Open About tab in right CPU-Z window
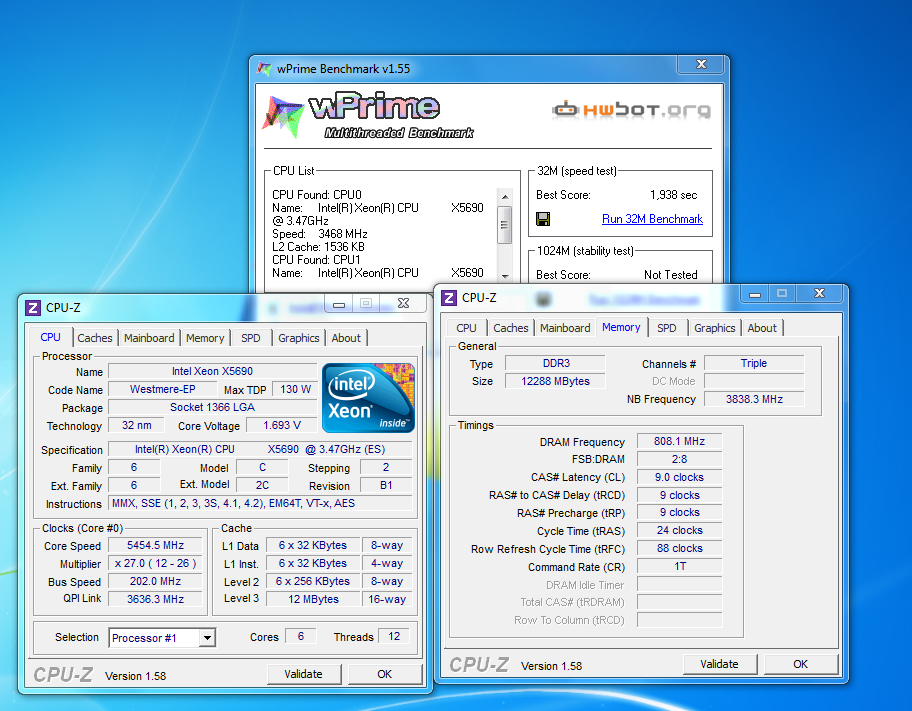This screenshot has height=711, width=912. [x=762, y=328]
